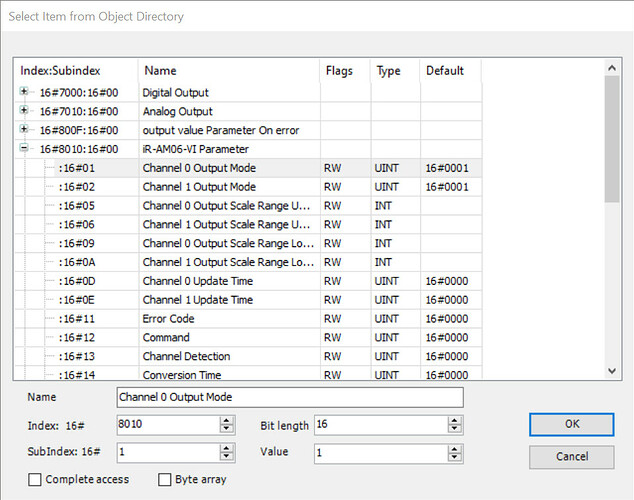This screenshot has height=500, width=634.
Task: Decrease Value field using down arrow
Action: (x=454, y=457)
